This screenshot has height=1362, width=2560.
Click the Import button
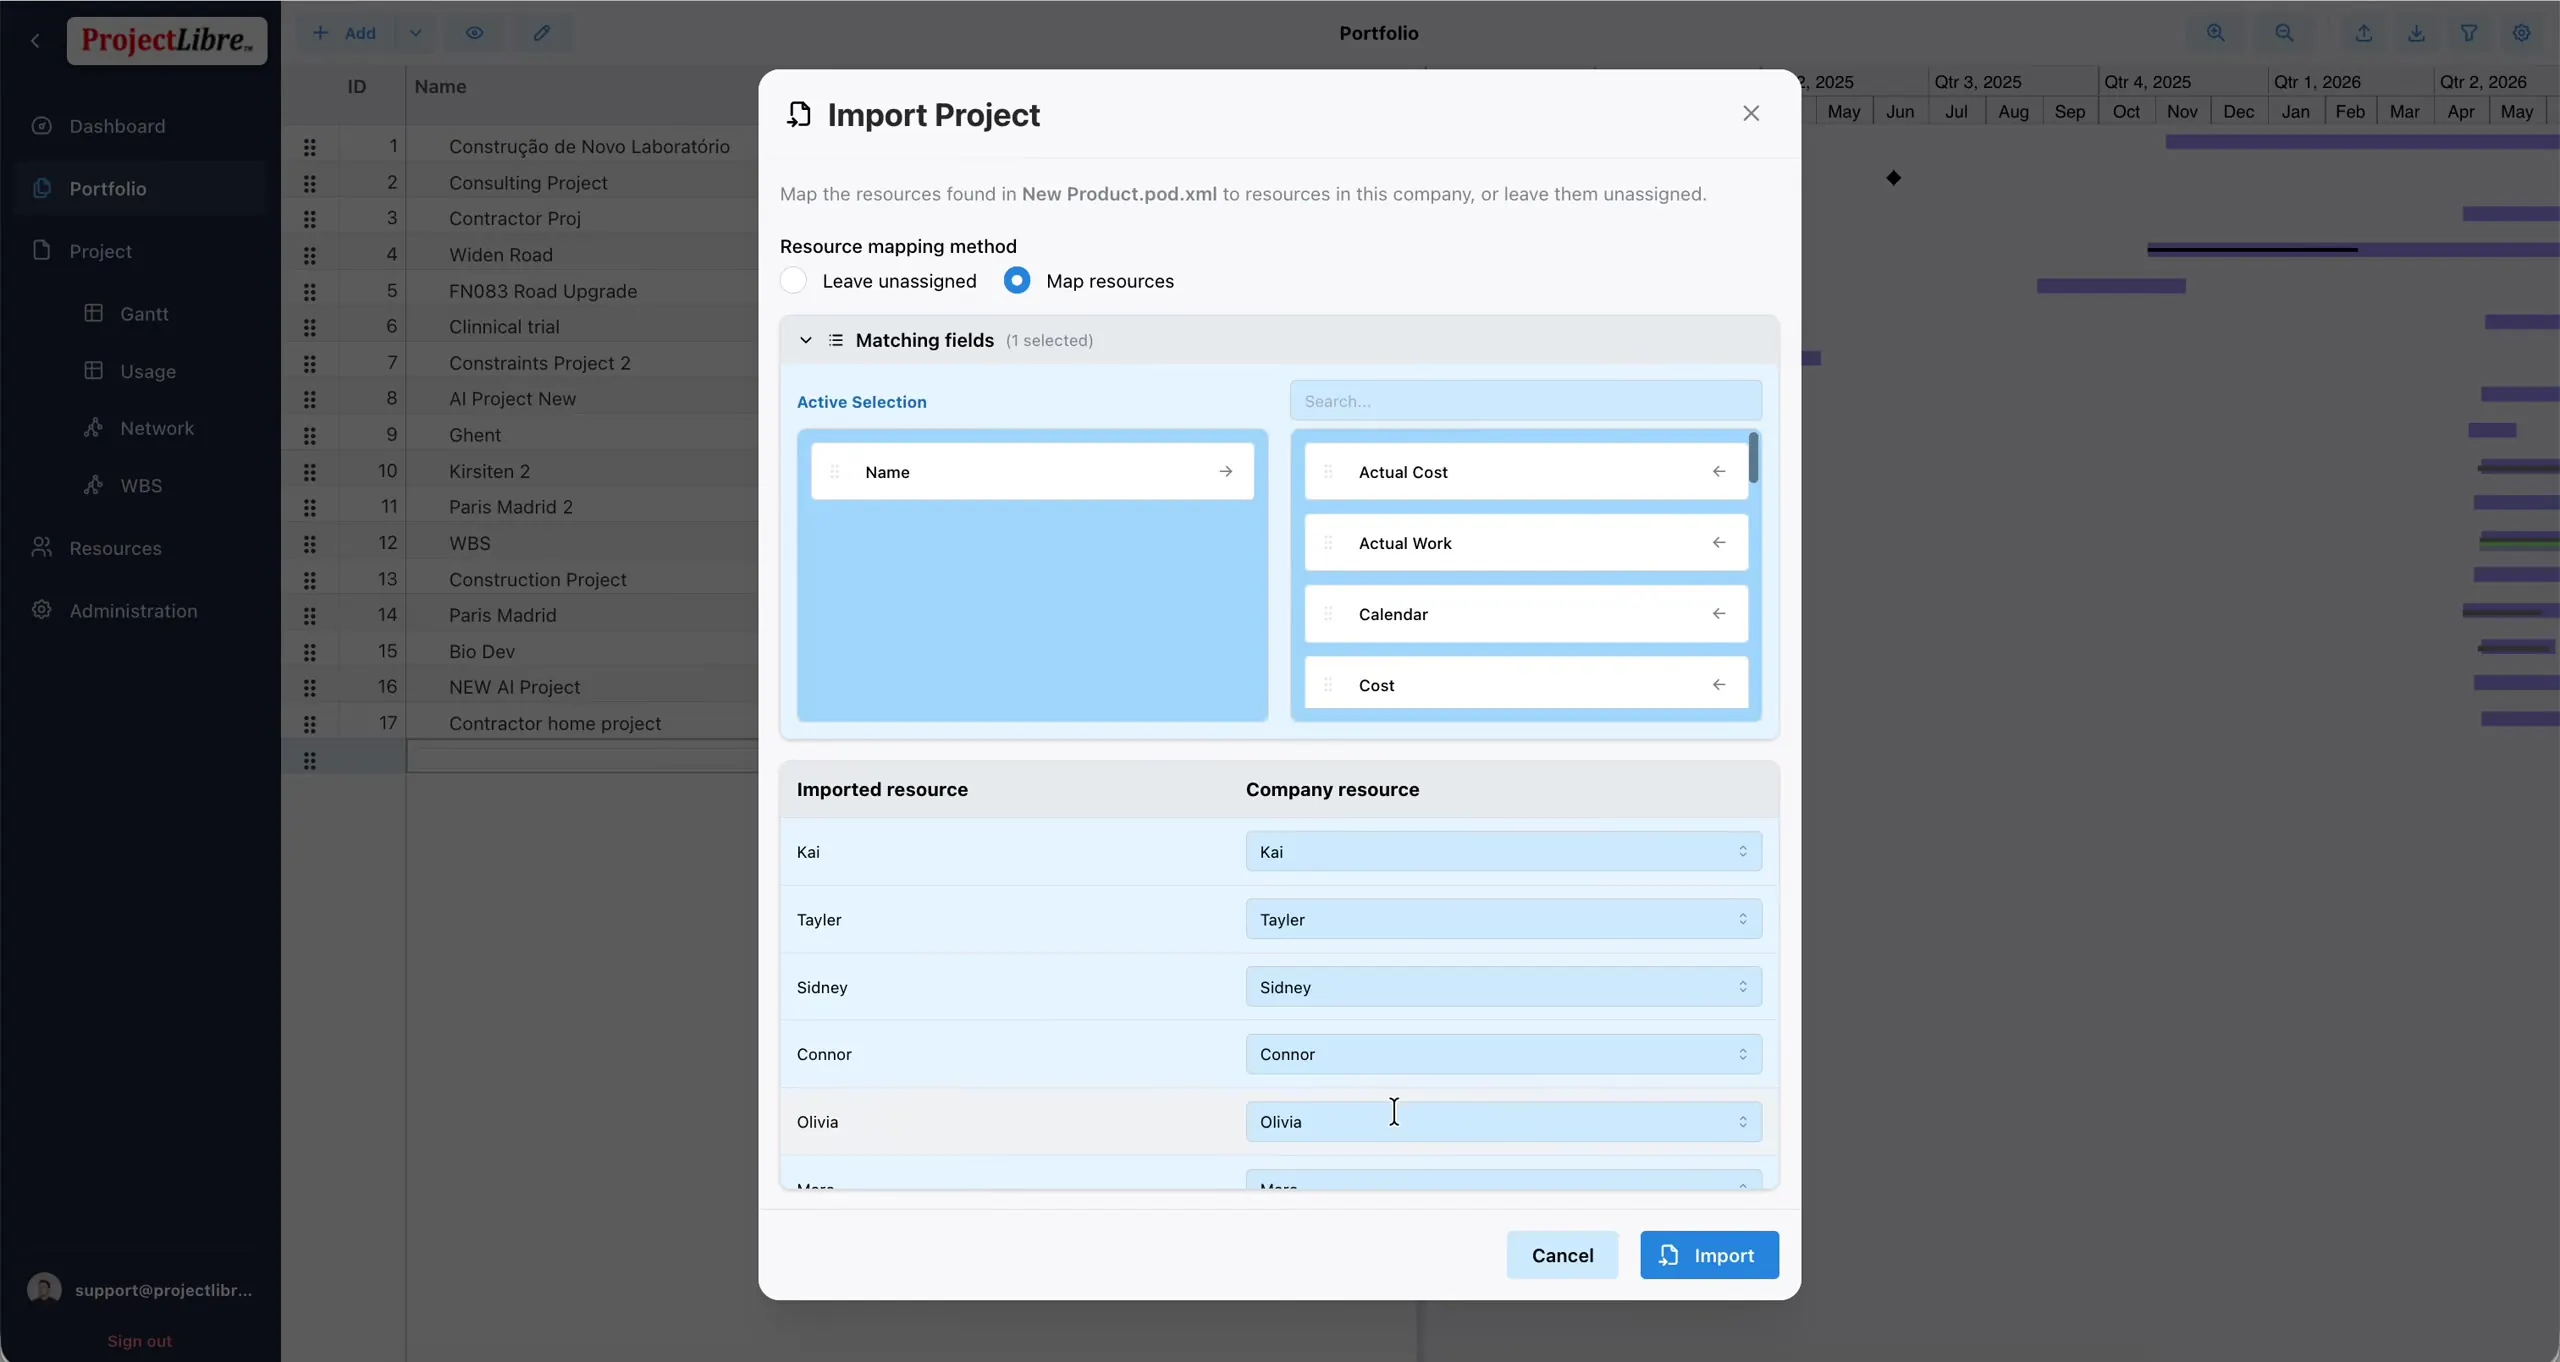point(1709,1255)
